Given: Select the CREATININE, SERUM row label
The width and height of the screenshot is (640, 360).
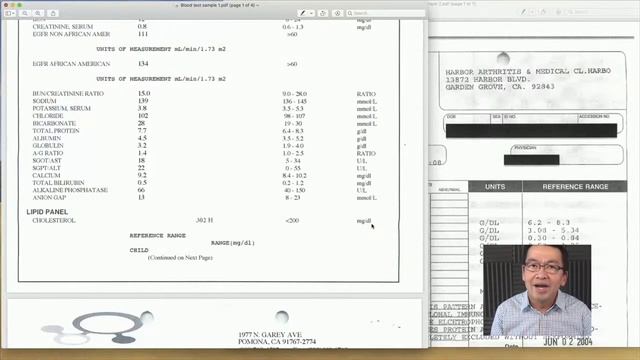Looking at the screenshot, I should 62,27.
